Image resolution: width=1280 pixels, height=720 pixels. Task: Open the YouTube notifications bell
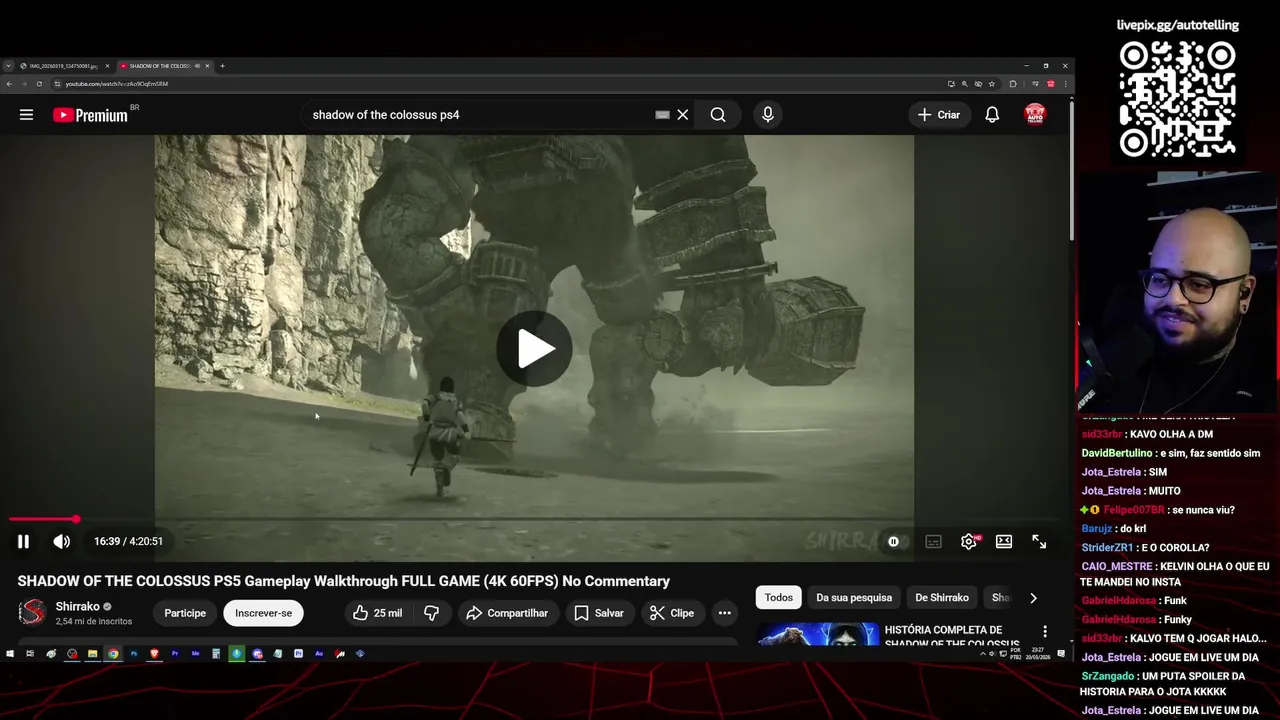pyautogui.click(x=992, y=115)
